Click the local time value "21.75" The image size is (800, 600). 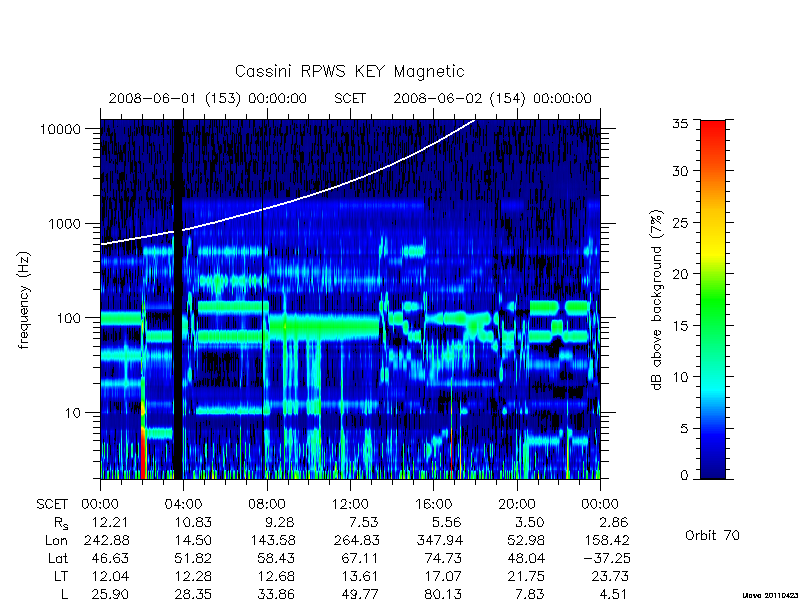tap(526, 577)
